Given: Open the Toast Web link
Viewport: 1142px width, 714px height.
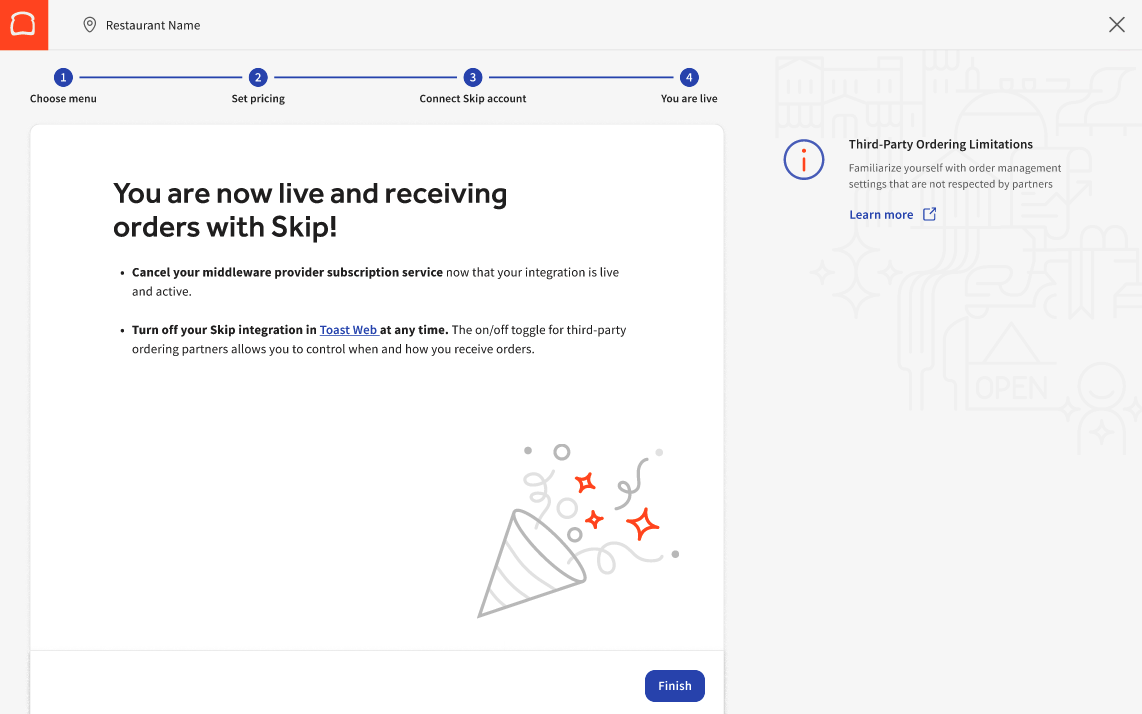Looking at the screenshot, I should (x=348, y=330).
